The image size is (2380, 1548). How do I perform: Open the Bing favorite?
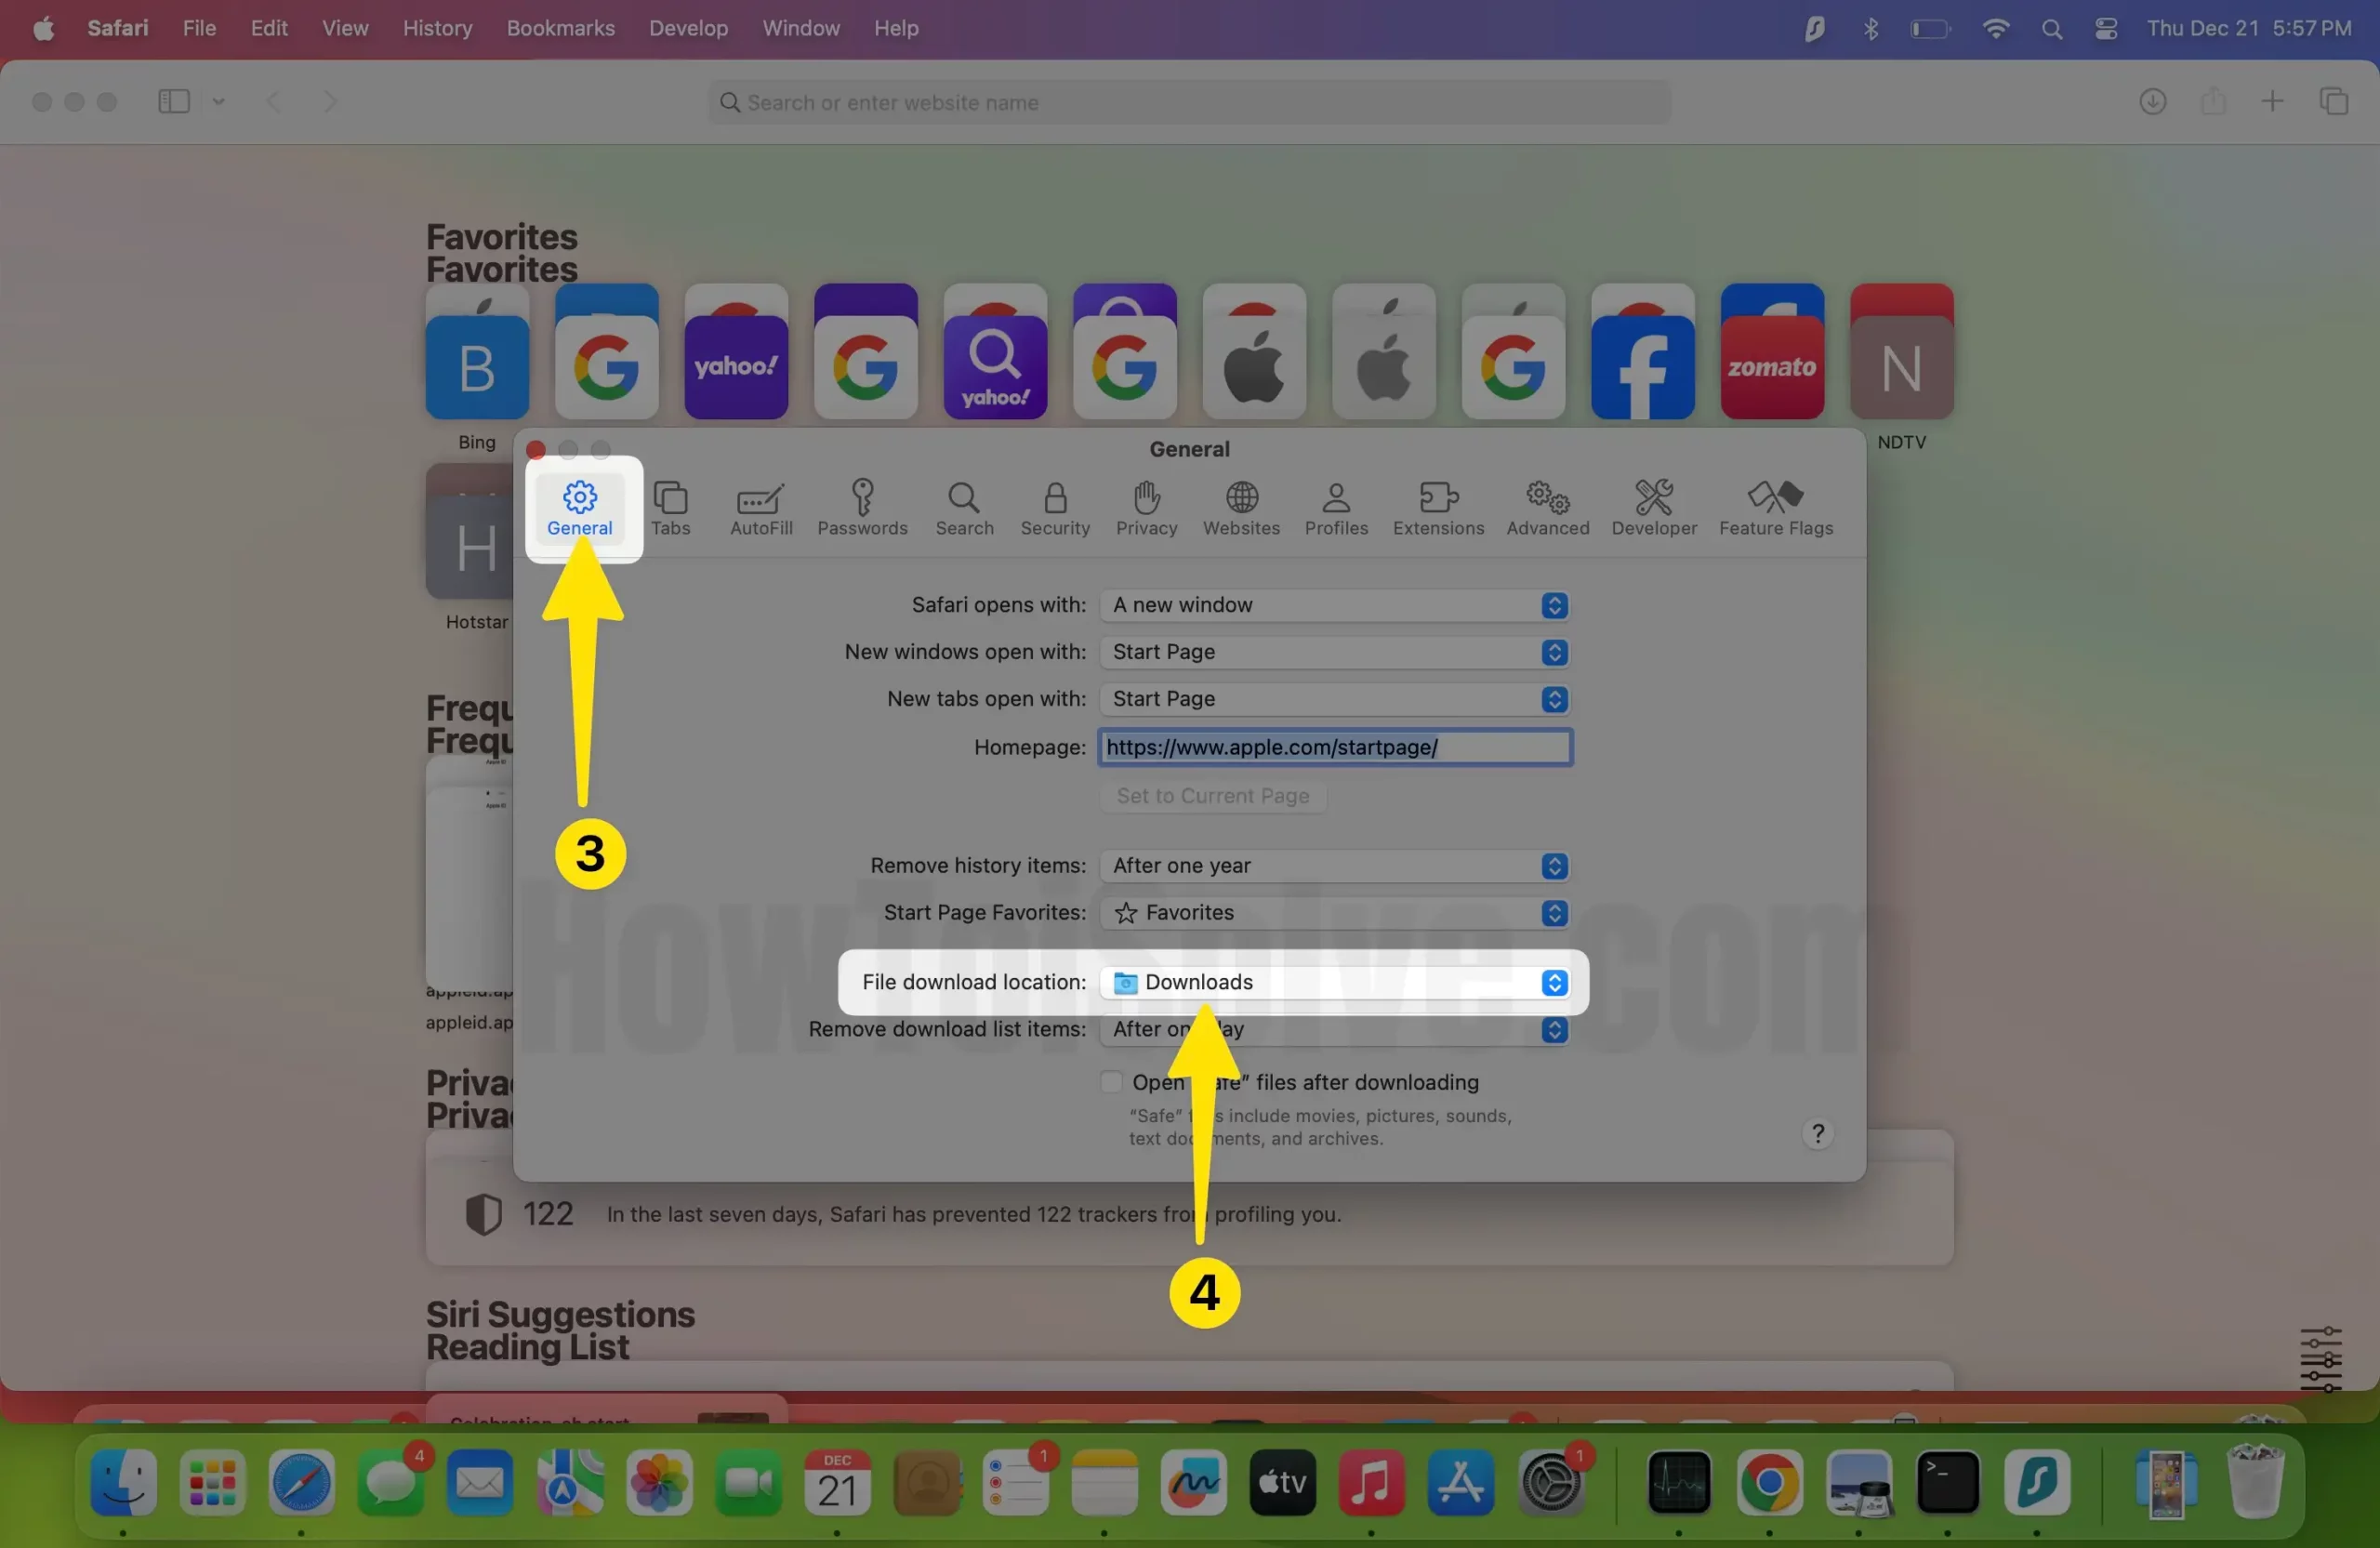point(477,367)
